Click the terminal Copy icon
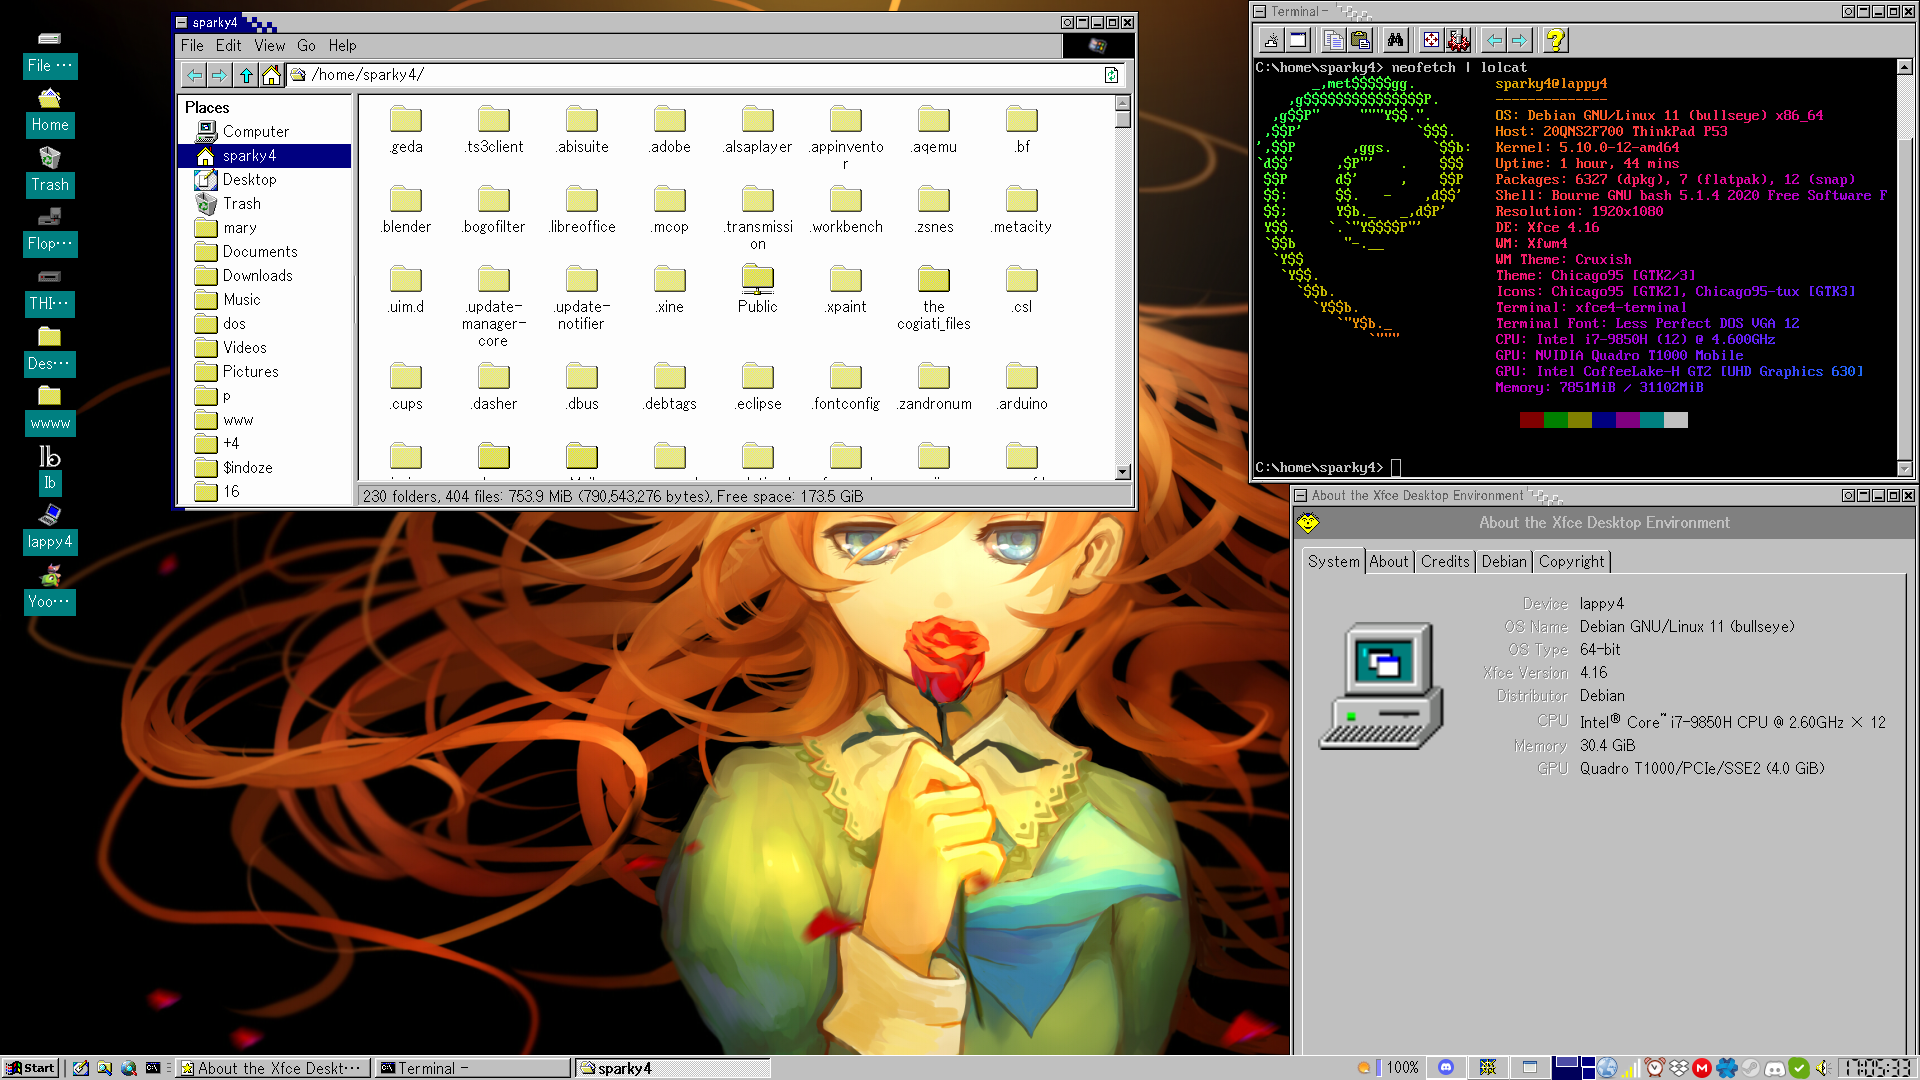Screen dimensions: 1920x1080 tap(1333, 40)
